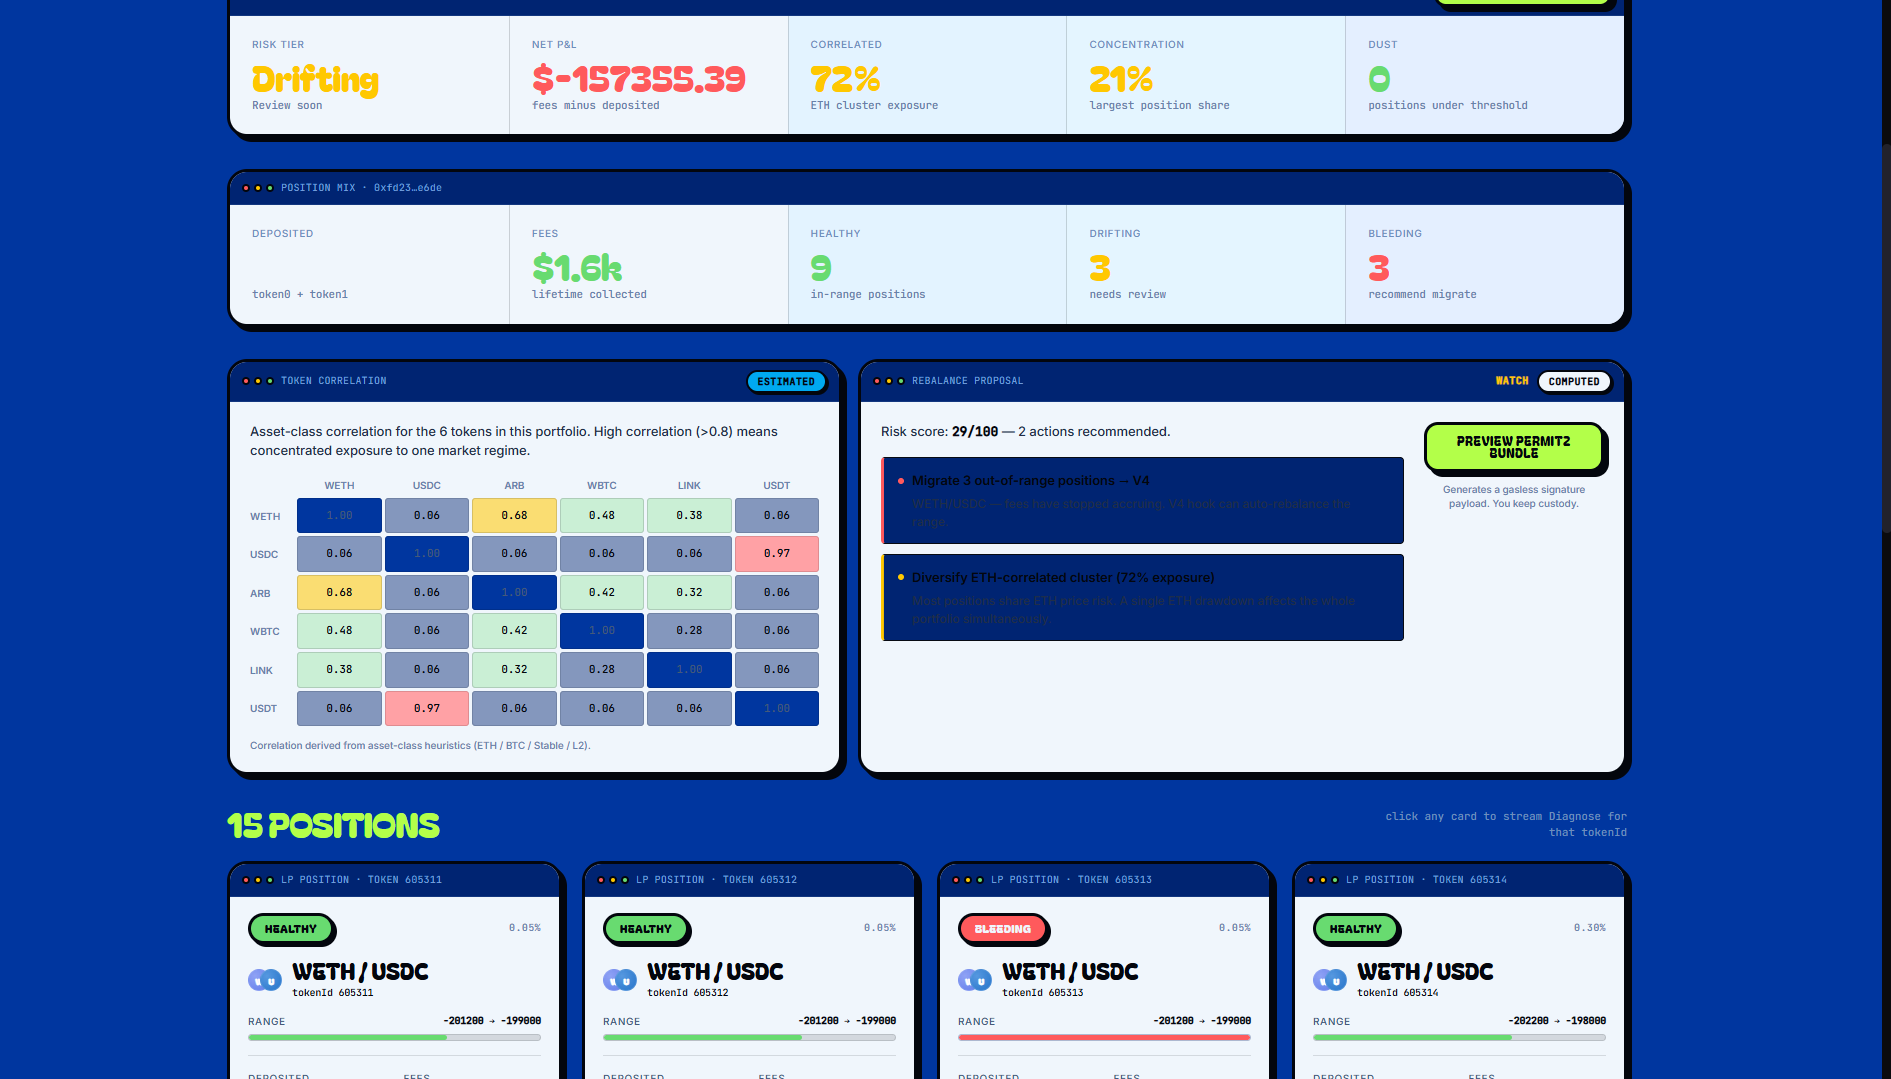The width and height of the screenshot is (1891, 1079).
Task: Click the WETH/USDC token pair icon on position 605311
Action: point(265,980)
